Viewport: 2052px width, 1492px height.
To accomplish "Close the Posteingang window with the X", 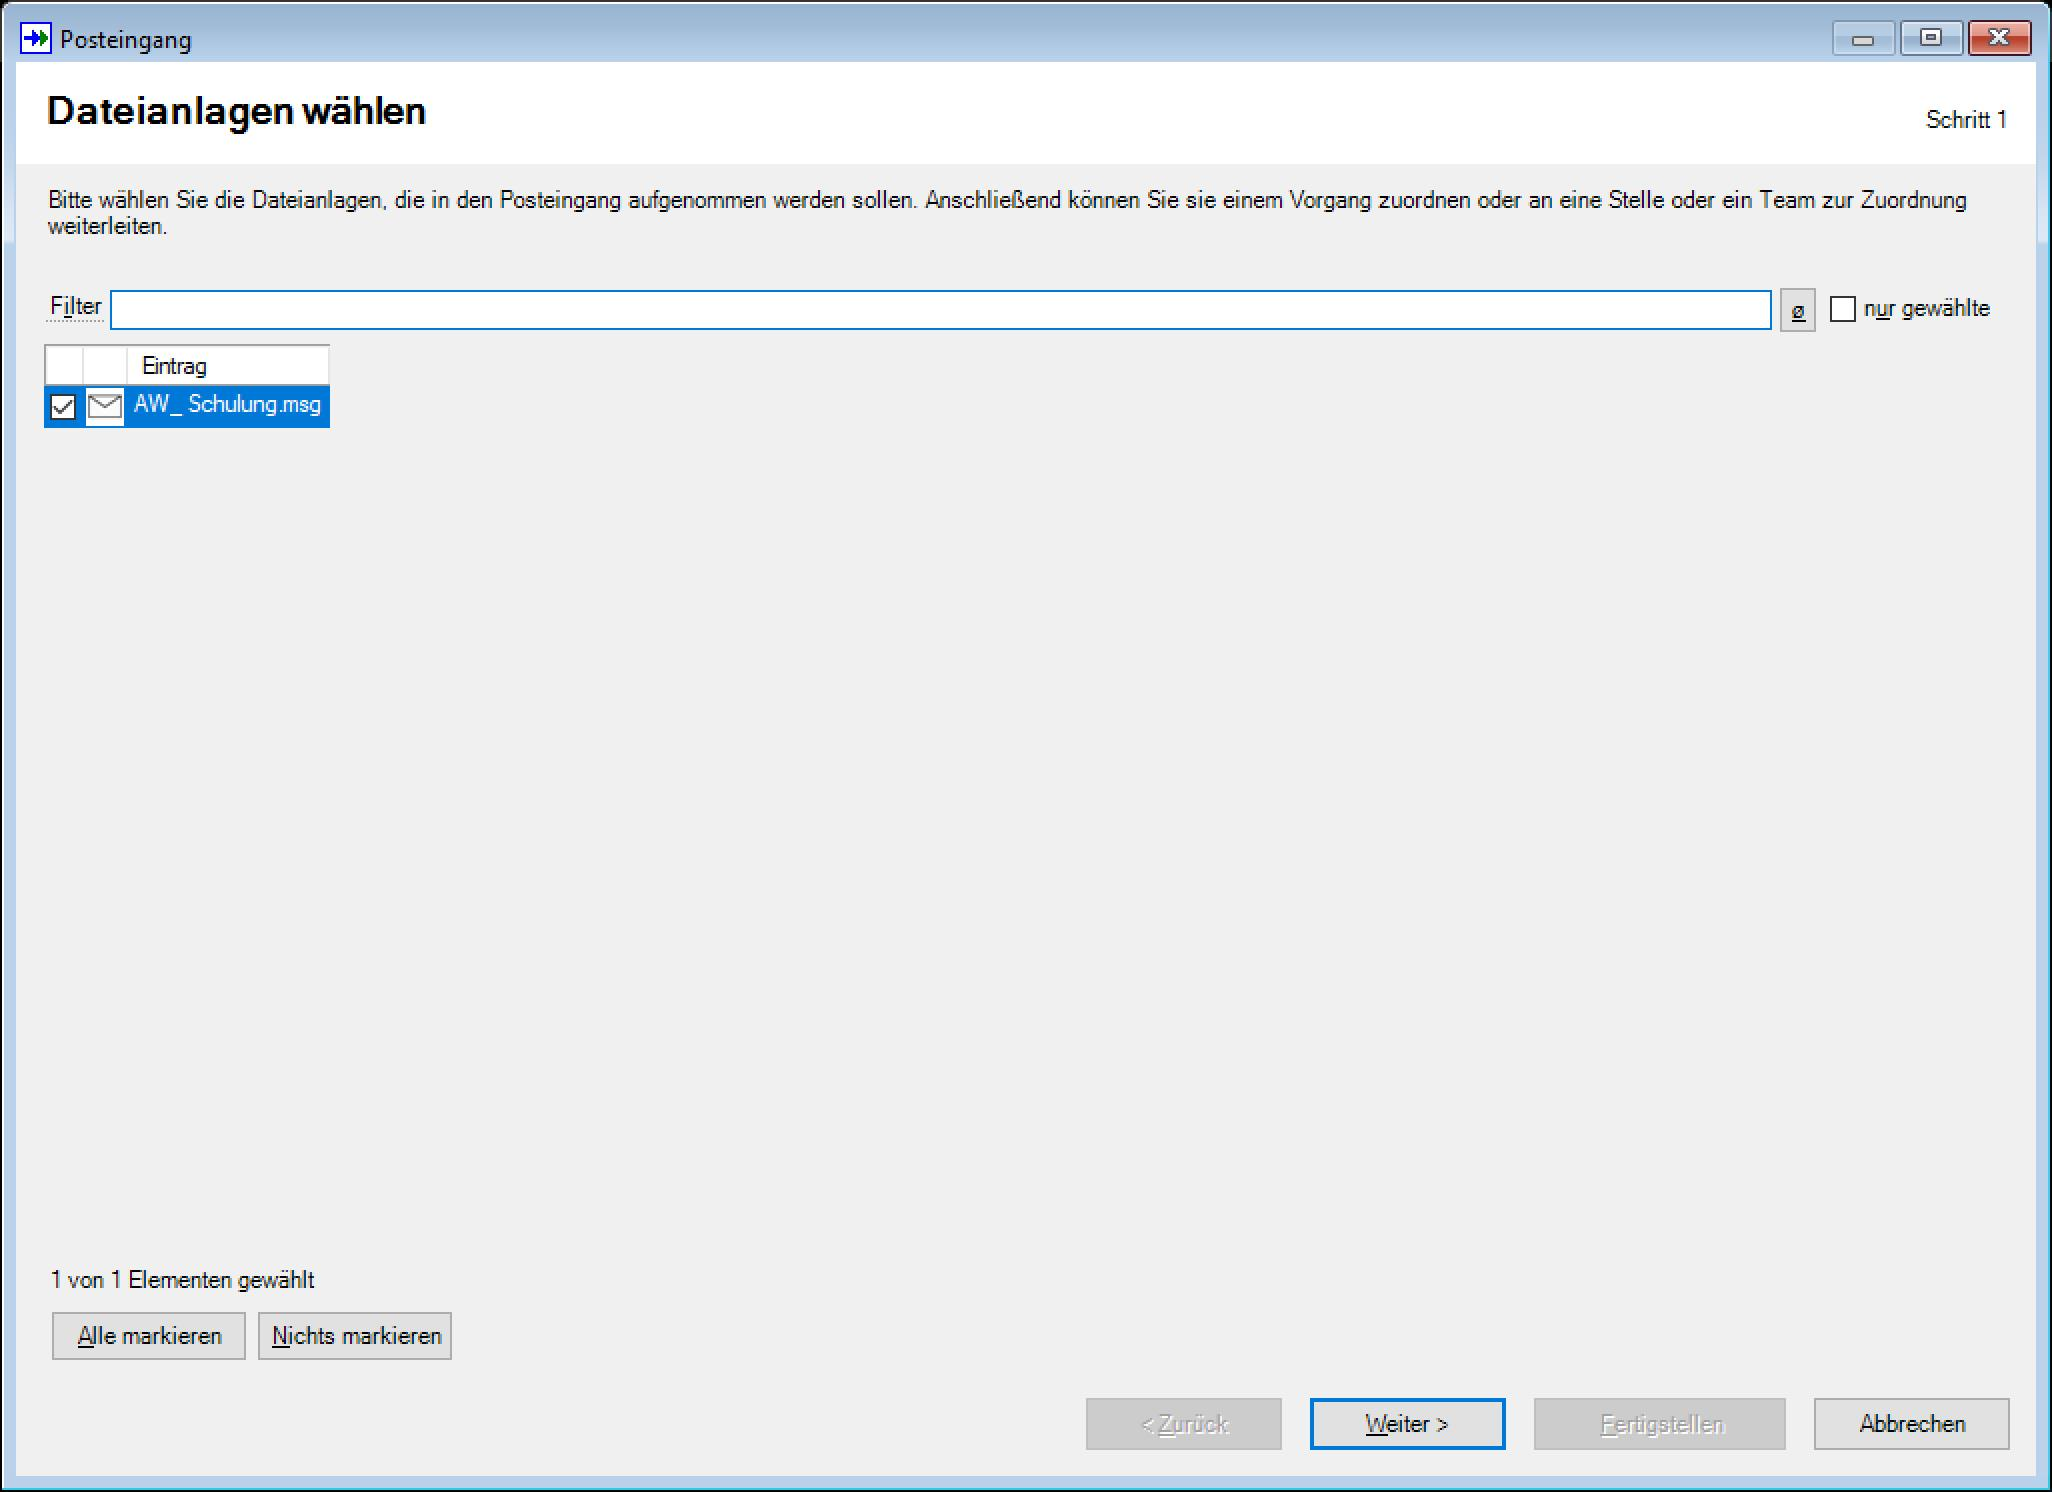I will tap(1998, 39).
